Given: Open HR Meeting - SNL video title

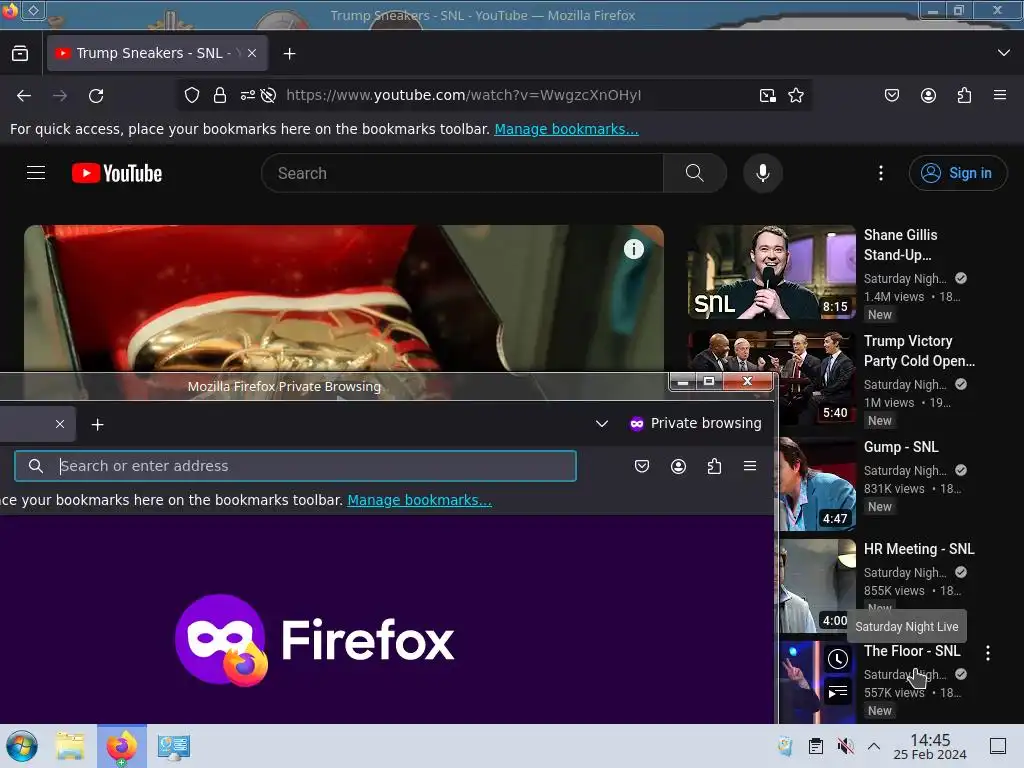Looking at the screenshot, I should pos(919,549).
